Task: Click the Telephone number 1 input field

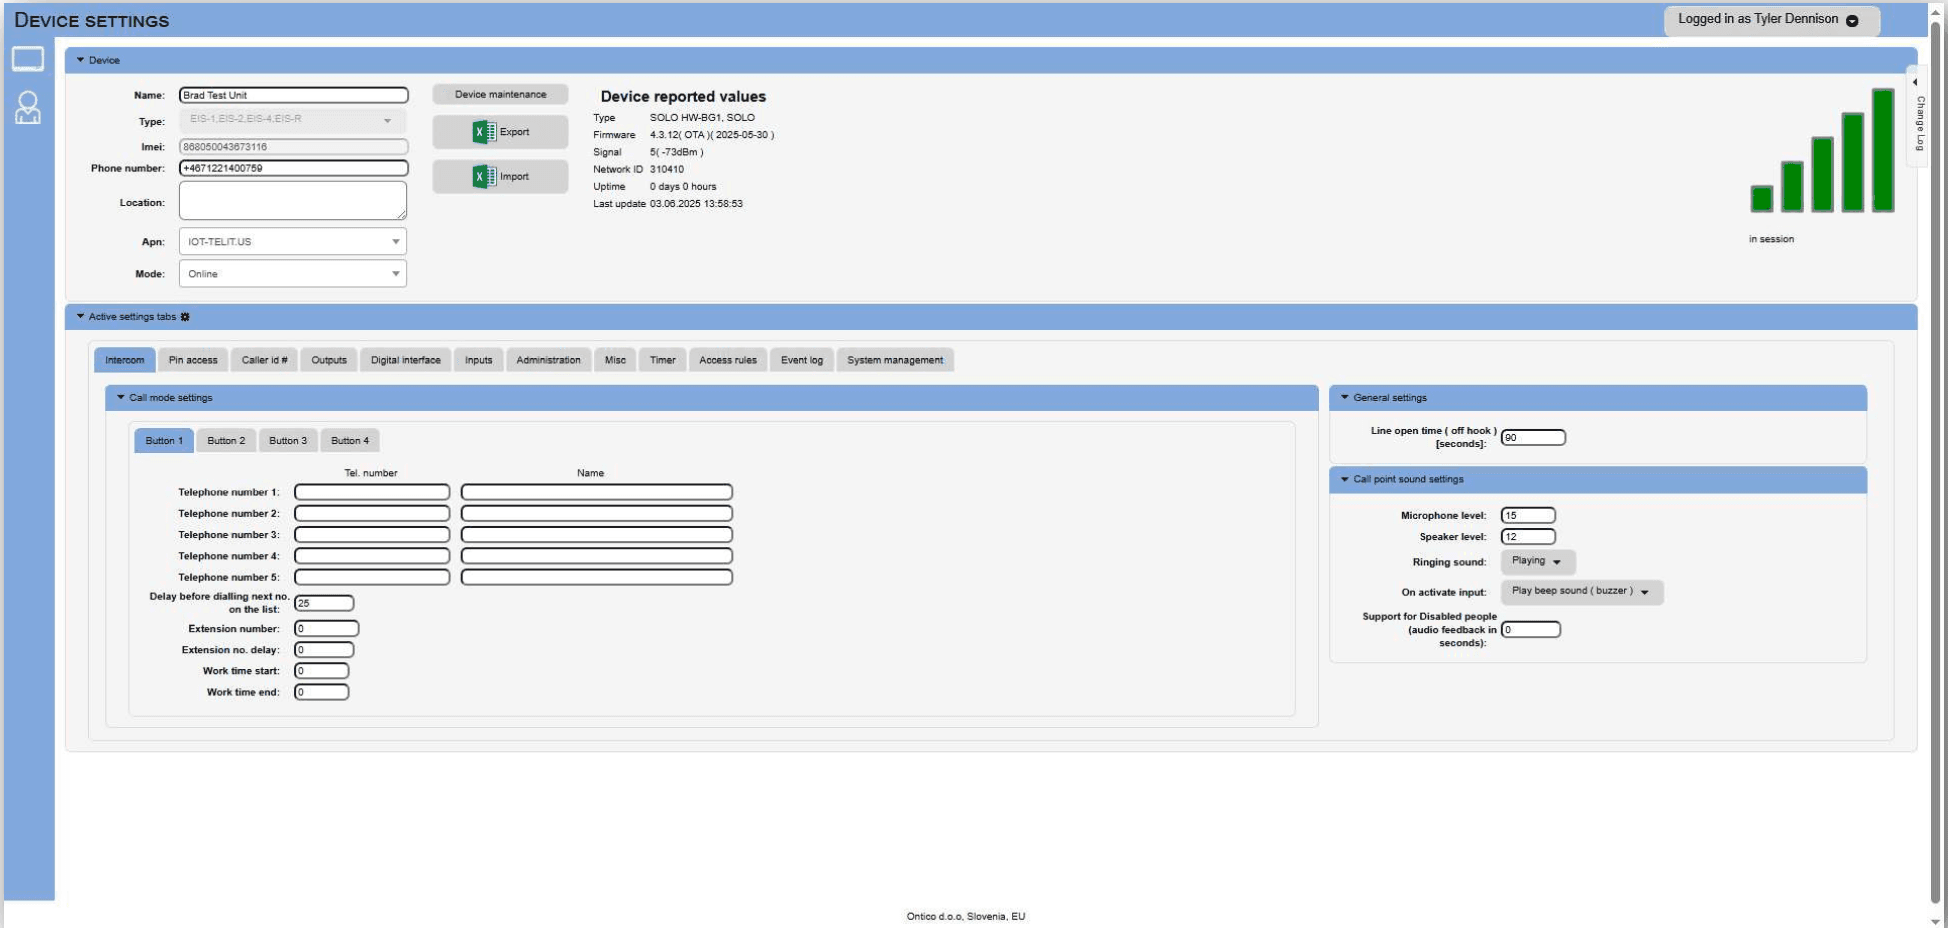Action: (x=372, y=491)
